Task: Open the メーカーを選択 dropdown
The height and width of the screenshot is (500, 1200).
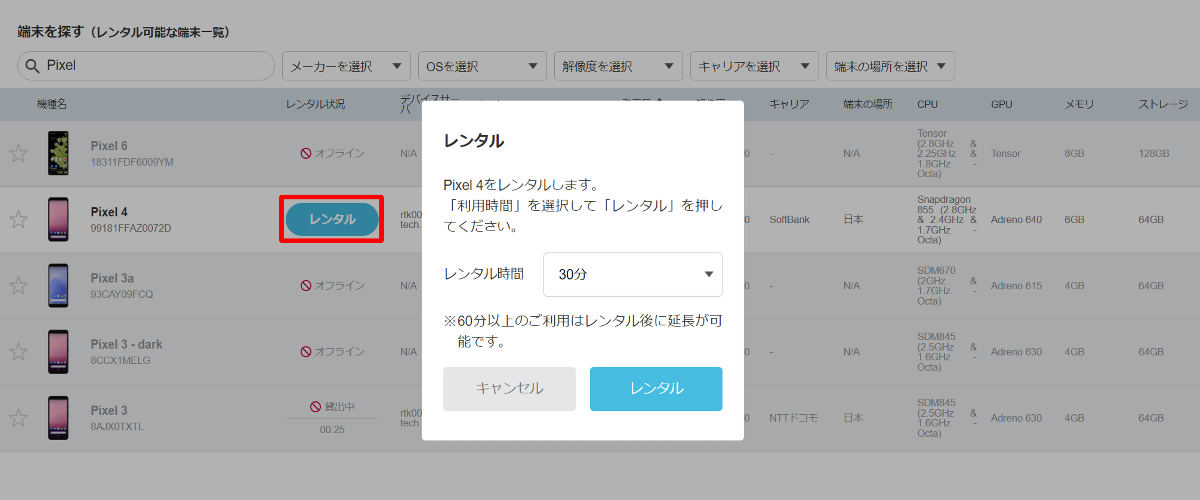Action: click(346, 66)
